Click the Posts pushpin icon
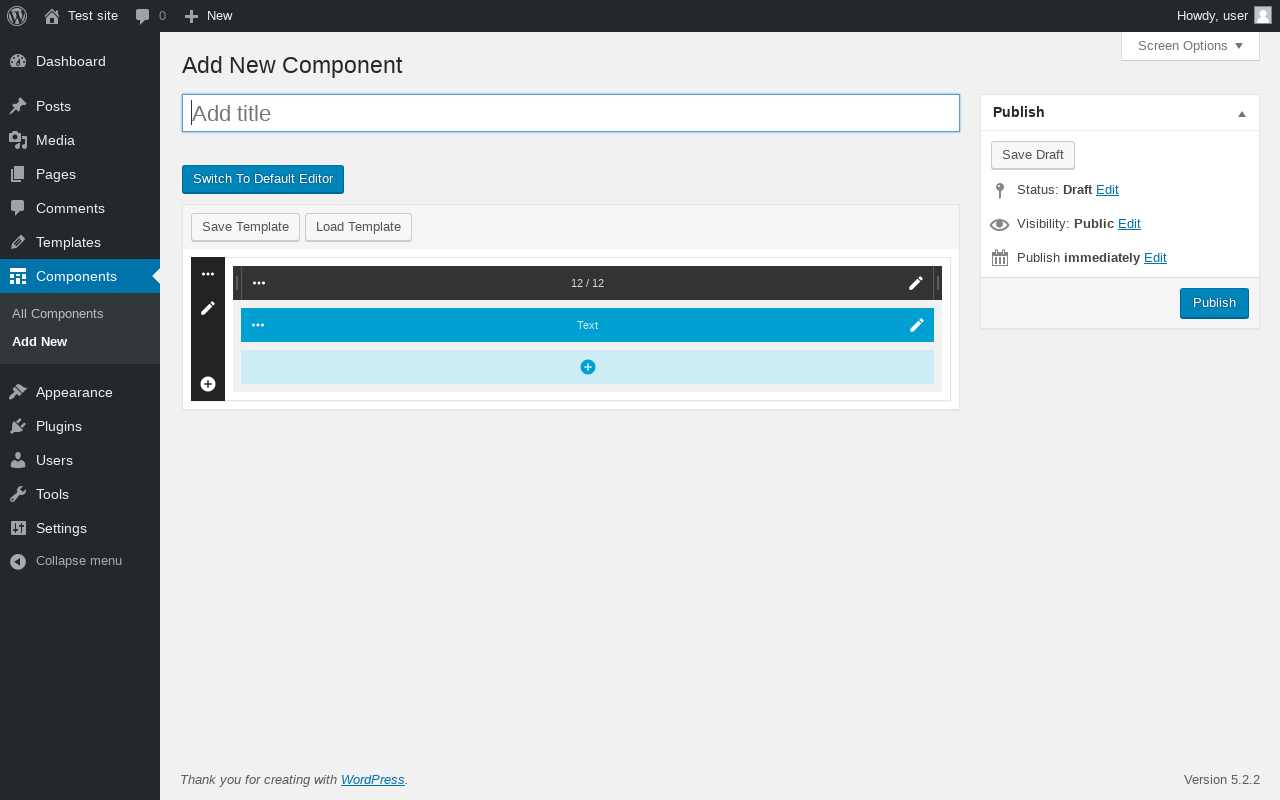Viewport: 1280px width, 800px height. (x=18, y=106)
